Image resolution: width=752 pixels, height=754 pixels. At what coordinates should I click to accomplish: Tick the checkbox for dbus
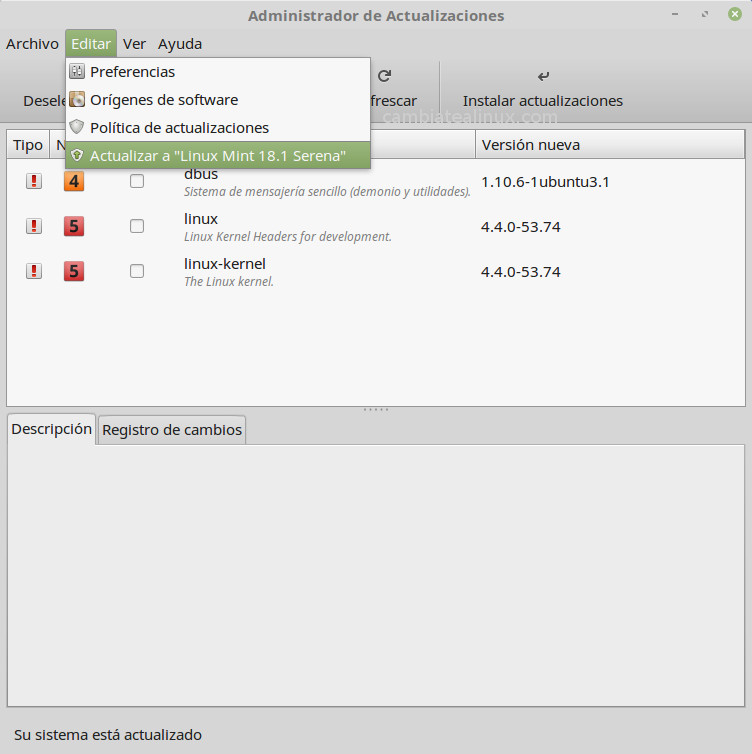click(137, 181)
